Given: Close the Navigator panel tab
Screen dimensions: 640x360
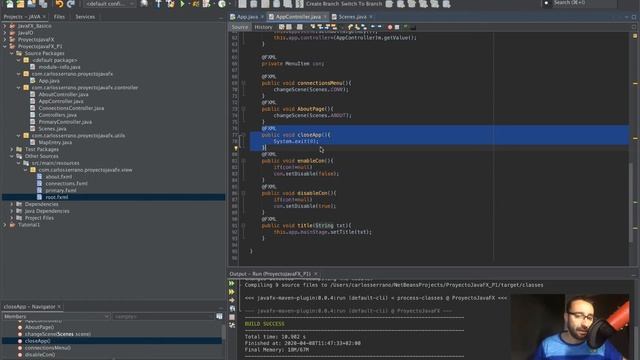Looking at the screenshot, I should pos(59,307).
